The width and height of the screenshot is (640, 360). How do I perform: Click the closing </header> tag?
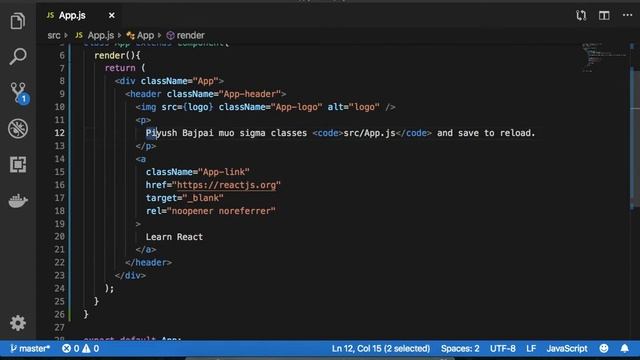click(x=149, y=262)
